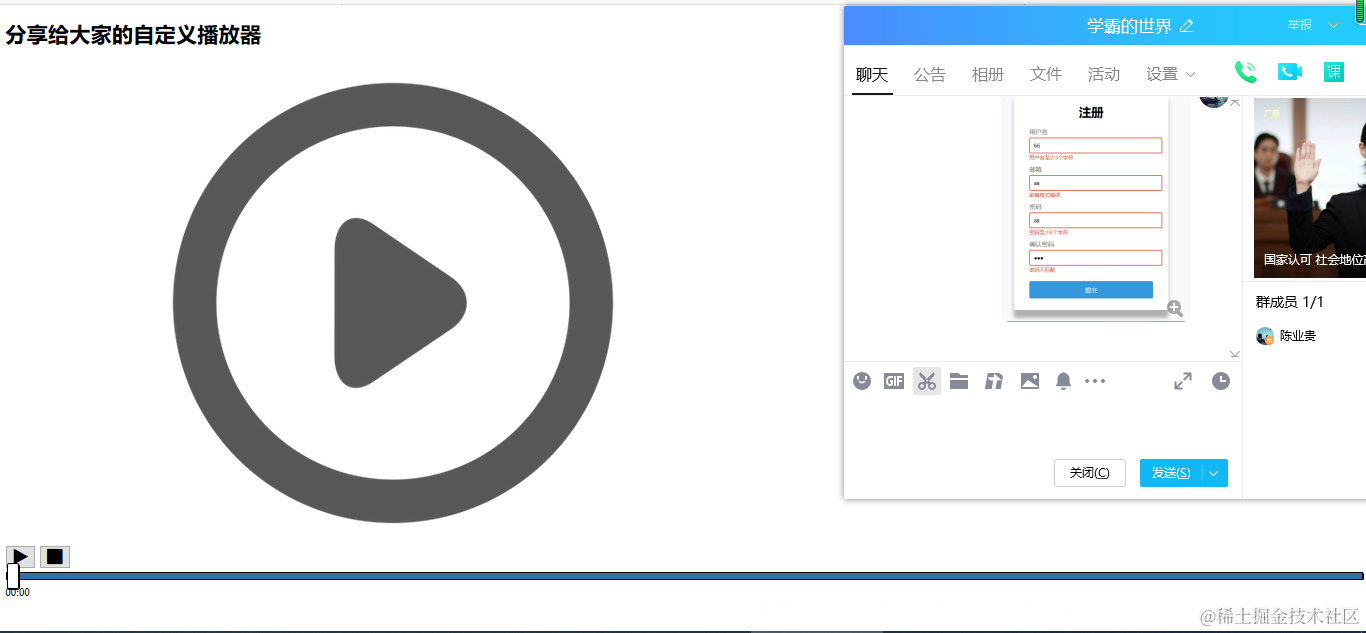1366x633 pixels.
Task: Click the large circular play graphic
Action: pyautogui.click(x=392, y=303)
